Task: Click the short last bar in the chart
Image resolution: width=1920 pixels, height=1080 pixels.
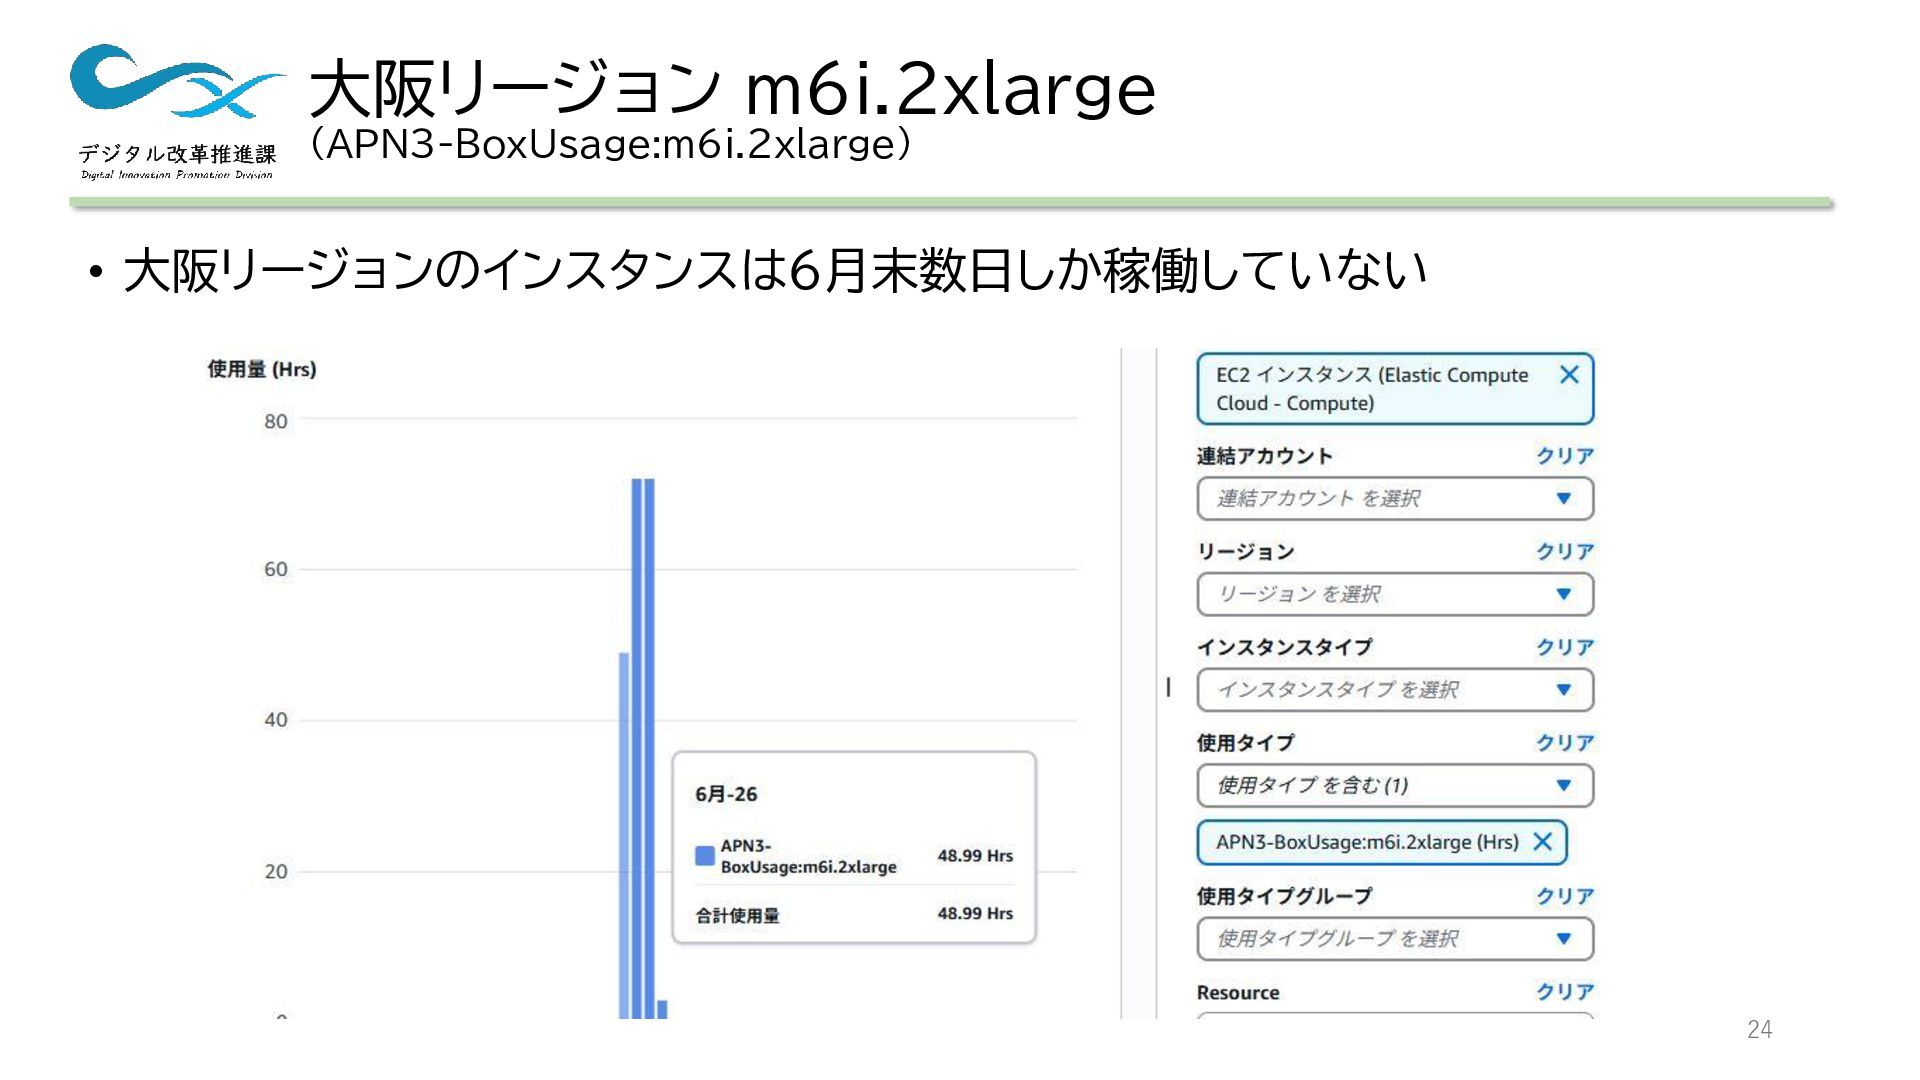Action: pyautogui.click(x=662, y=1009)
